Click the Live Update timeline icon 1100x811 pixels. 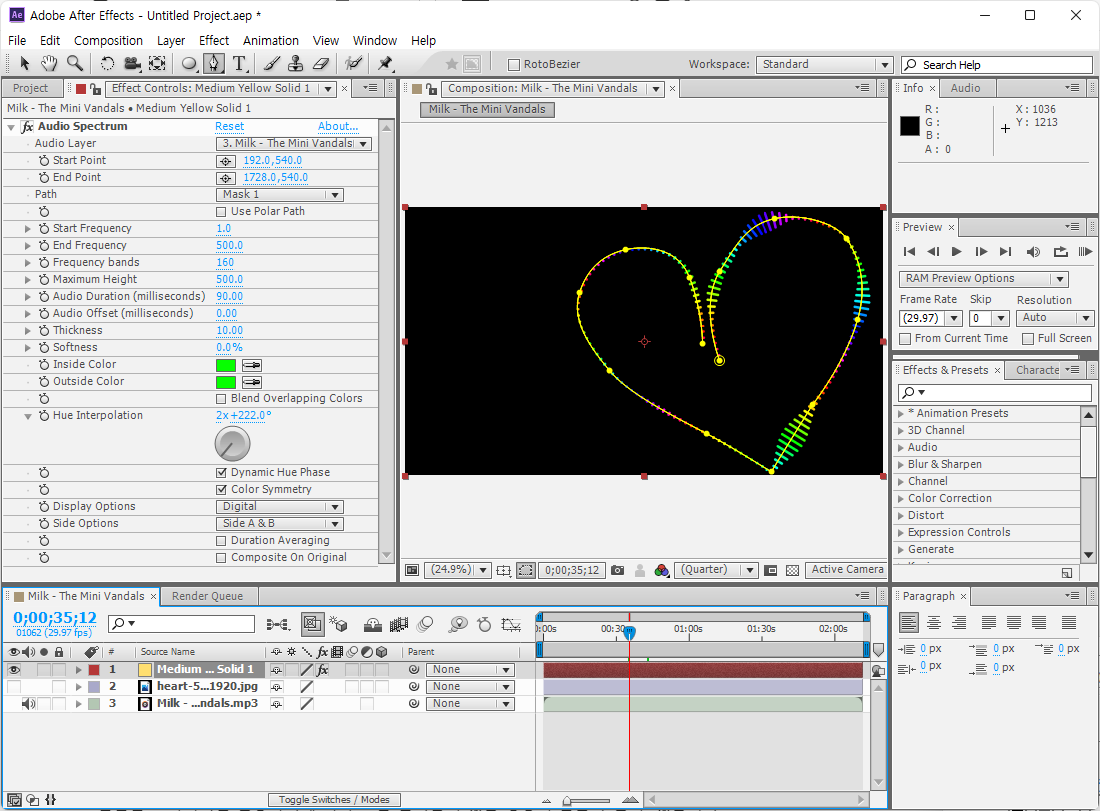pyautogui.click(x=312, y=624)
